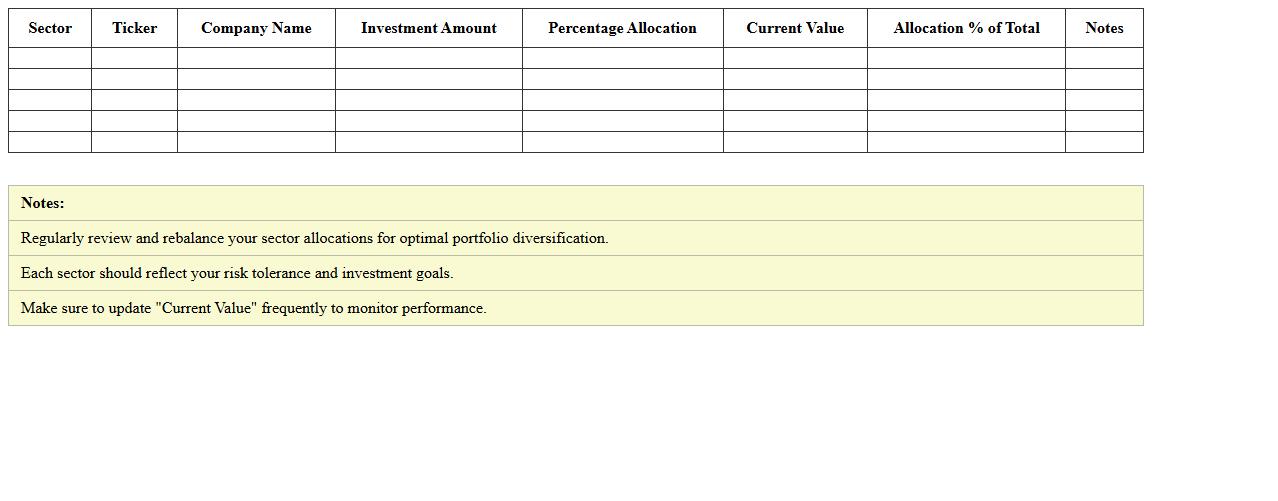The height and width of the screenshot is (501, 1278).
Task: Select first empty cell under Investment Amount
Action: click(x=429, y=58)
